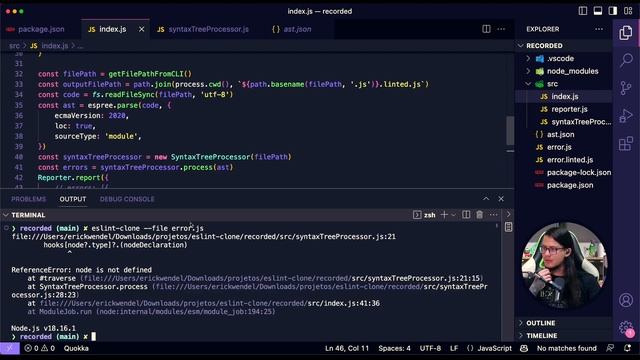Open the launch profile dropdown arrow
Viewport: 640px width, 360px height.
click(453, 215)
